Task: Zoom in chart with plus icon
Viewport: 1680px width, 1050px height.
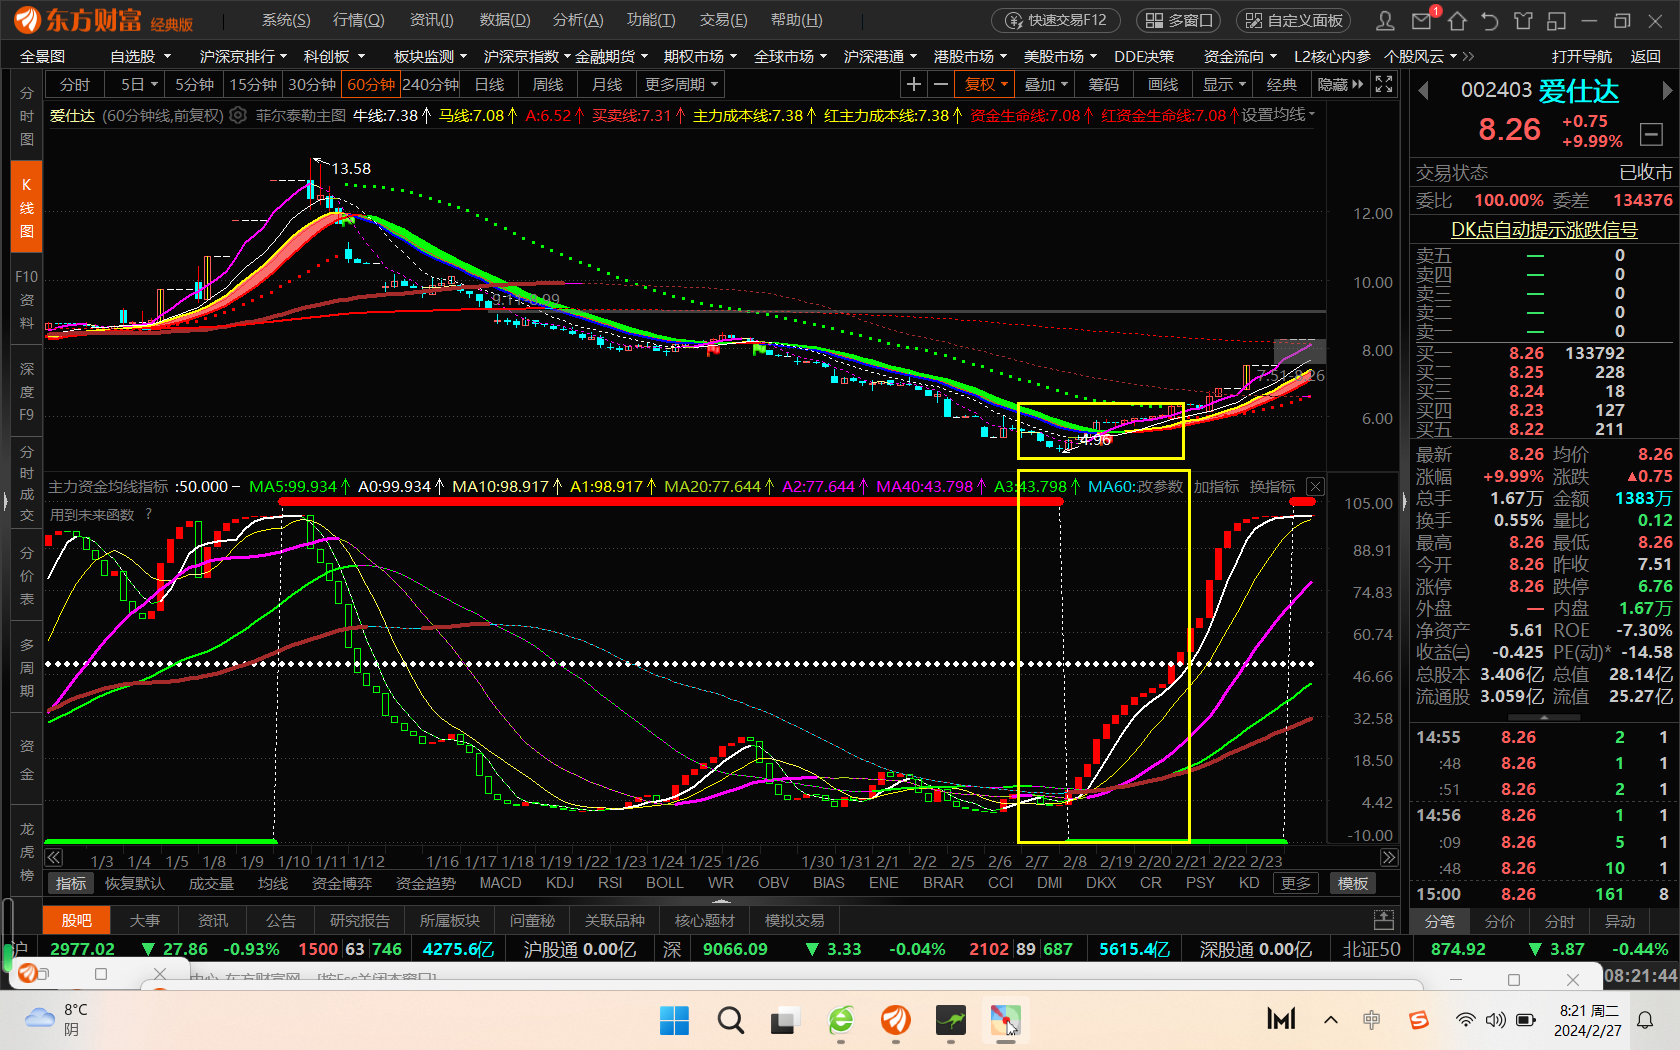Action: [x=913, y=85]
